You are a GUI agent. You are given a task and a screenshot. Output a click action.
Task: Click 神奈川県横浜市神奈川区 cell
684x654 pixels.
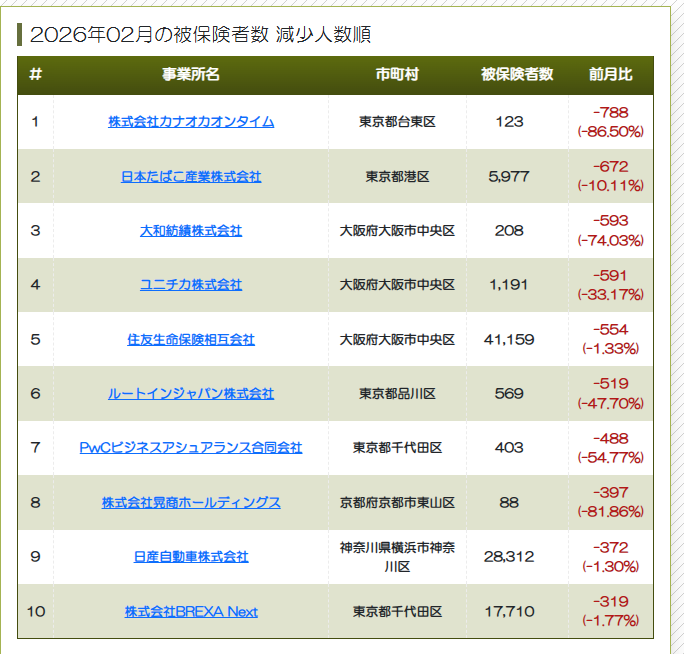coord(397,557)
